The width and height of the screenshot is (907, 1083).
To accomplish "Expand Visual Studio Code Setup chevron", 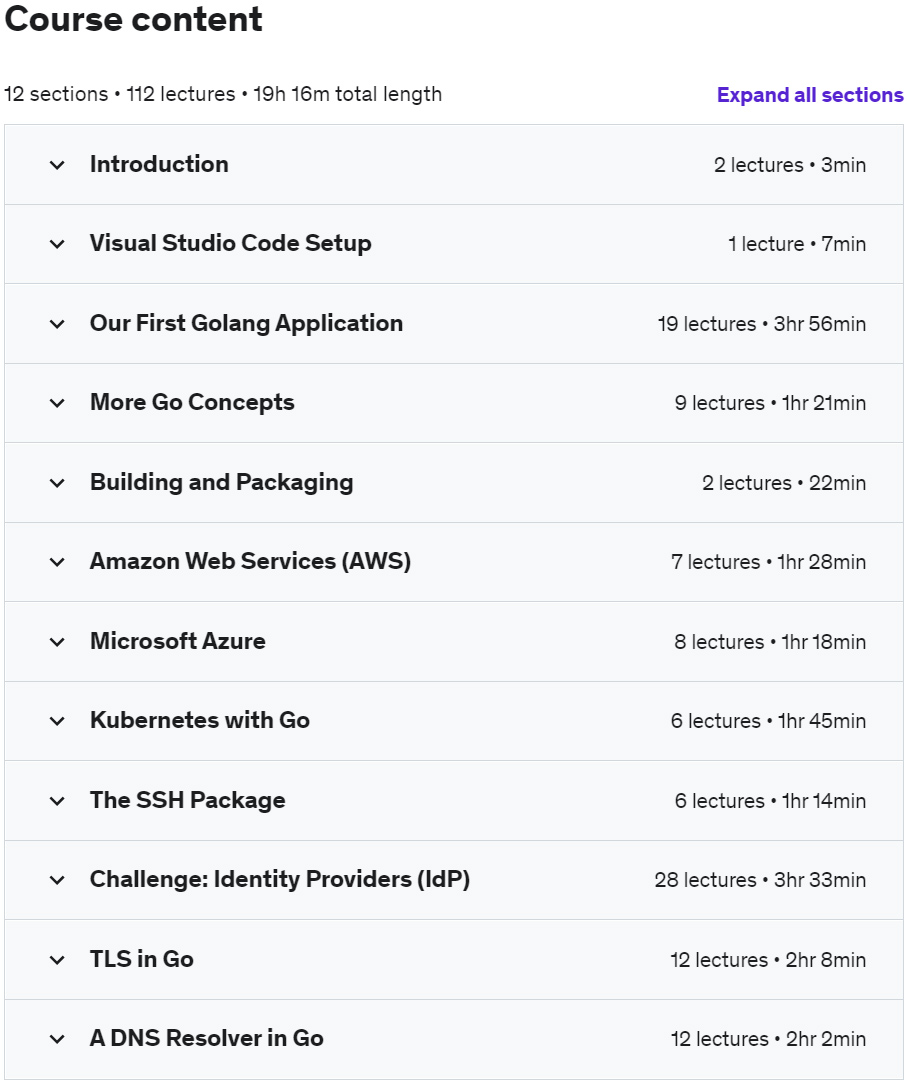I will click(57, 244).
